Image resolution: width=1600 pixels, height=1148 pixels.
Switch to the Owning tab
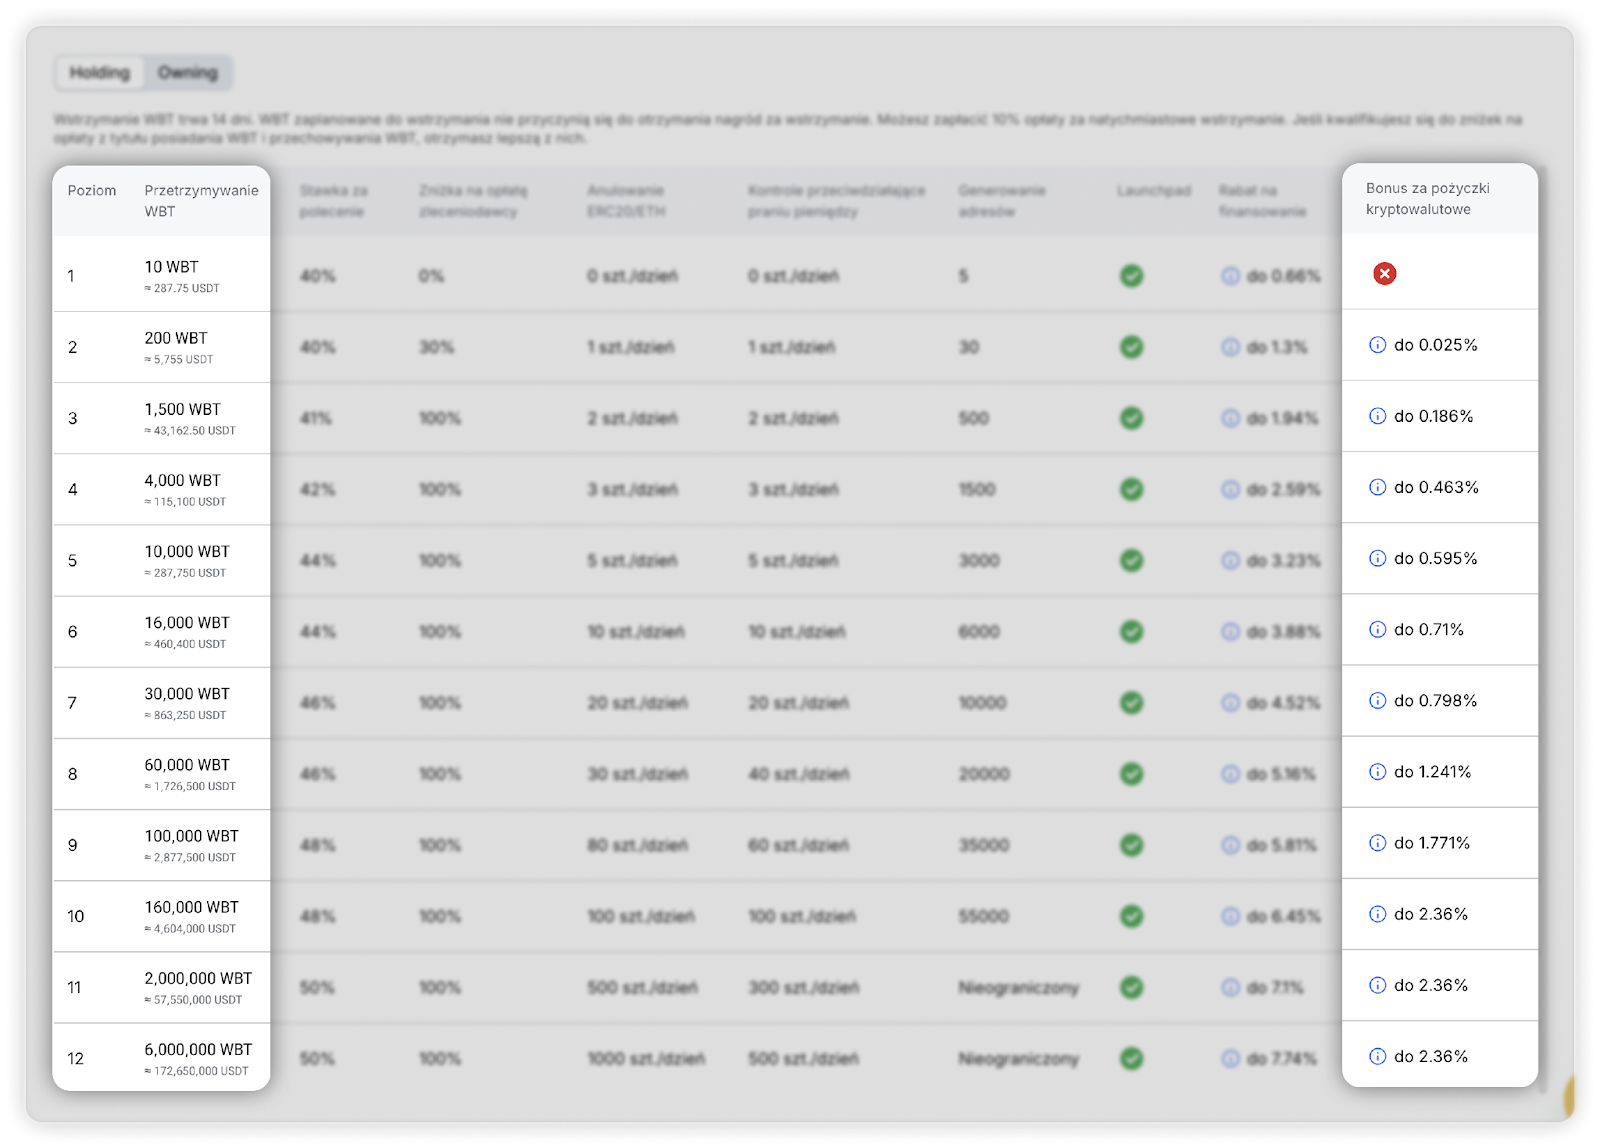point(187,73)
